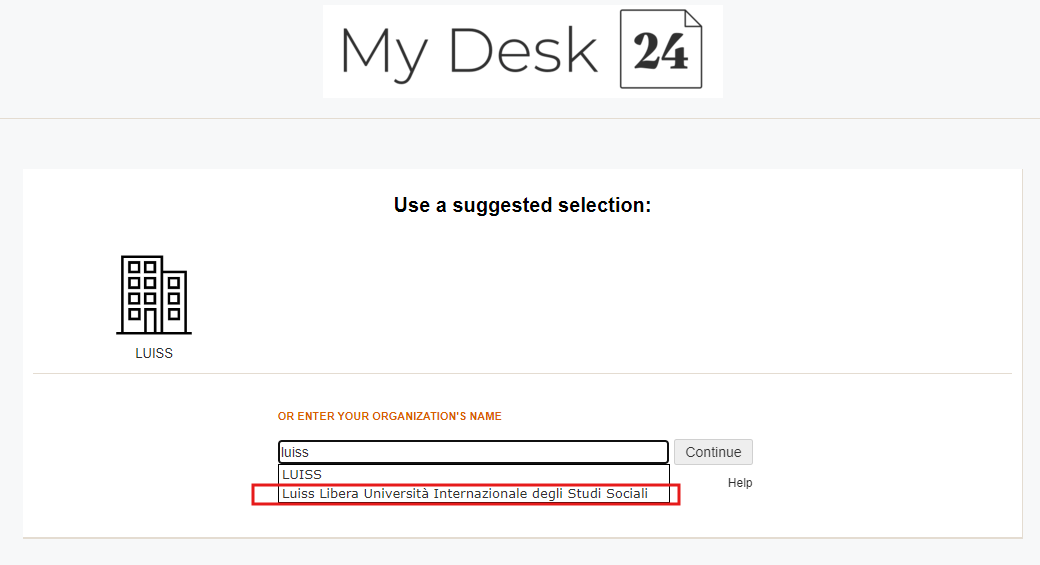The width and height of the screenshot is (1040, 565).
Task: Click the "24" numeral in the logo
Action: [661, 51]
